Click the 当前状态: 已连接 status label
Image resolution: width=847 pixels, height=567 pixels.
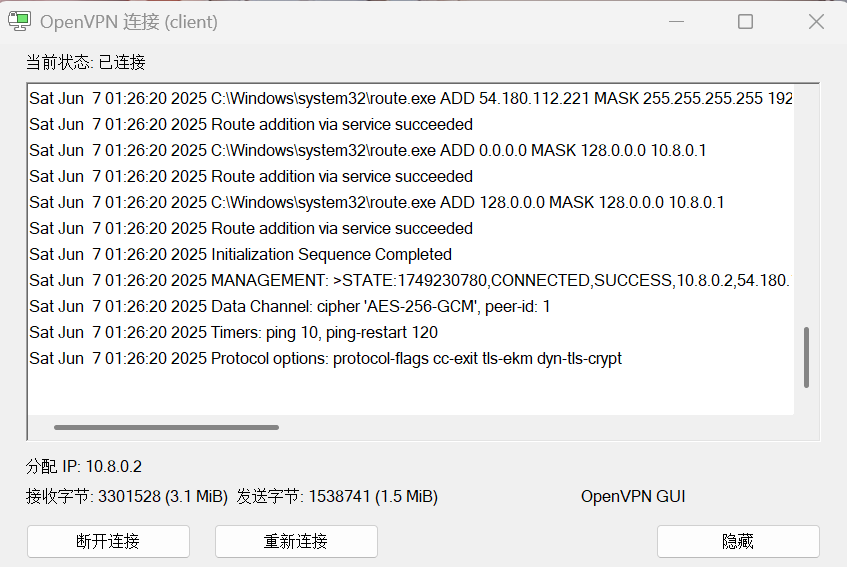85,62
